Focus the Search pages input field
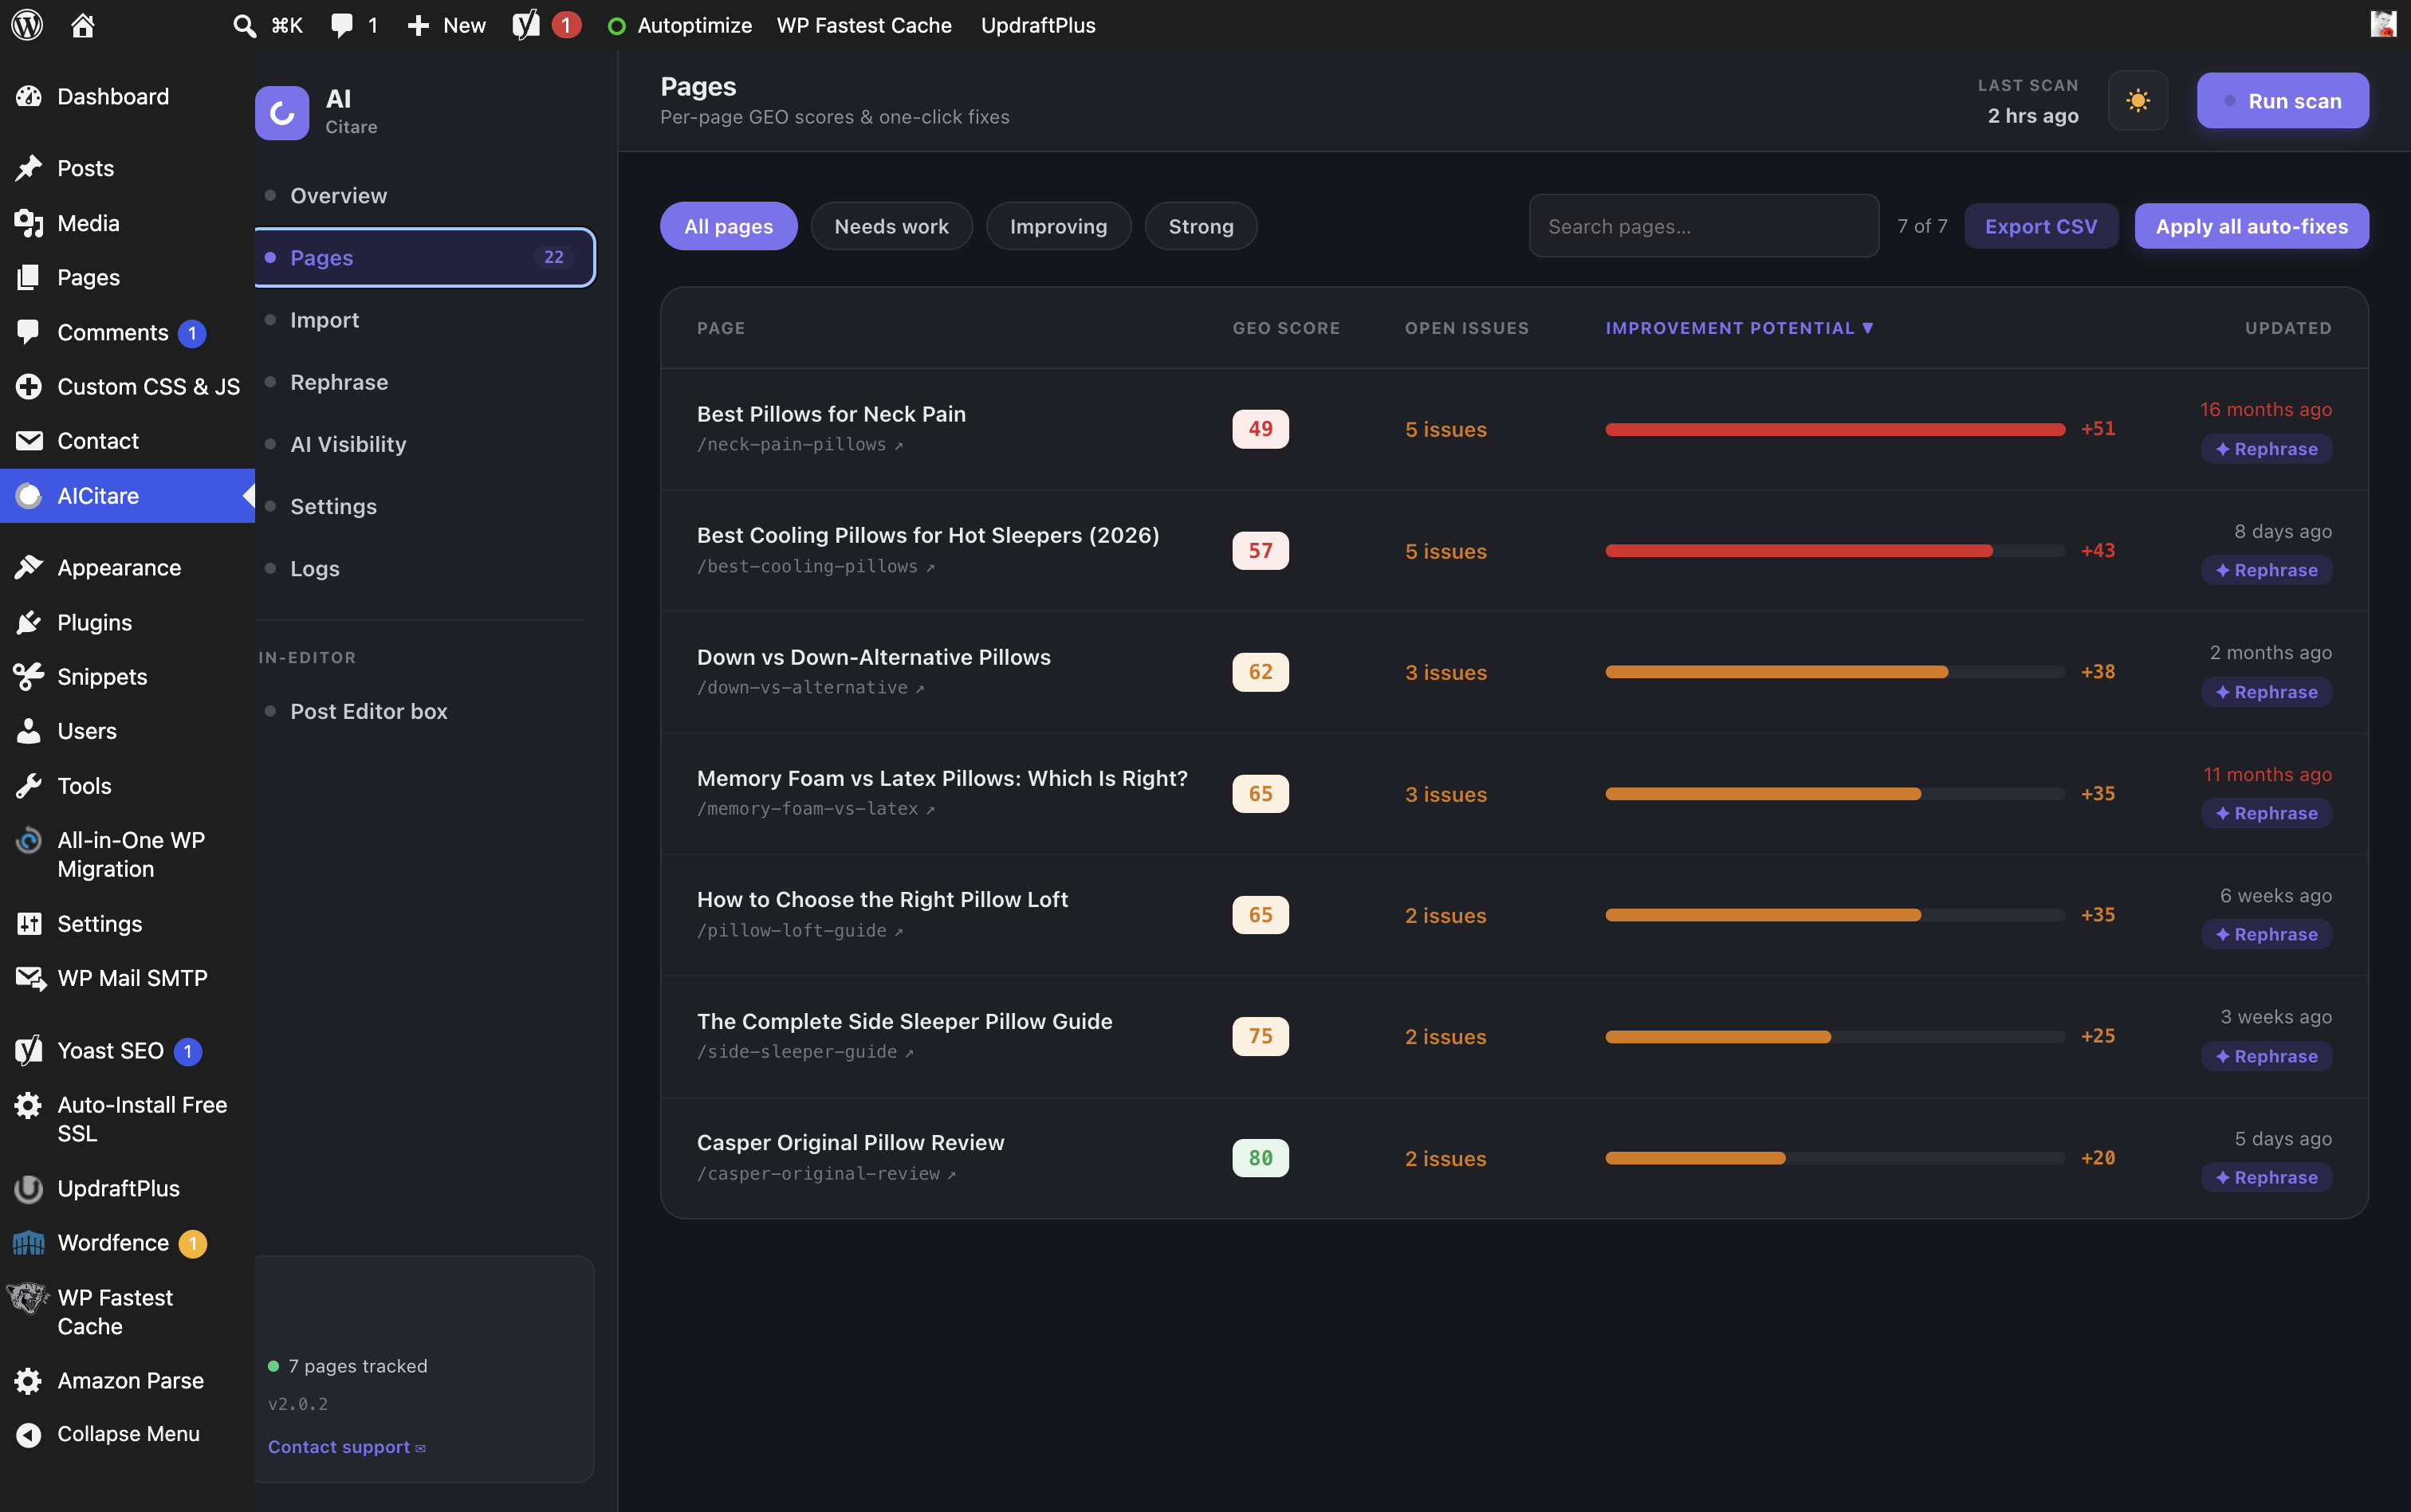 click(x=1703, y=226)
